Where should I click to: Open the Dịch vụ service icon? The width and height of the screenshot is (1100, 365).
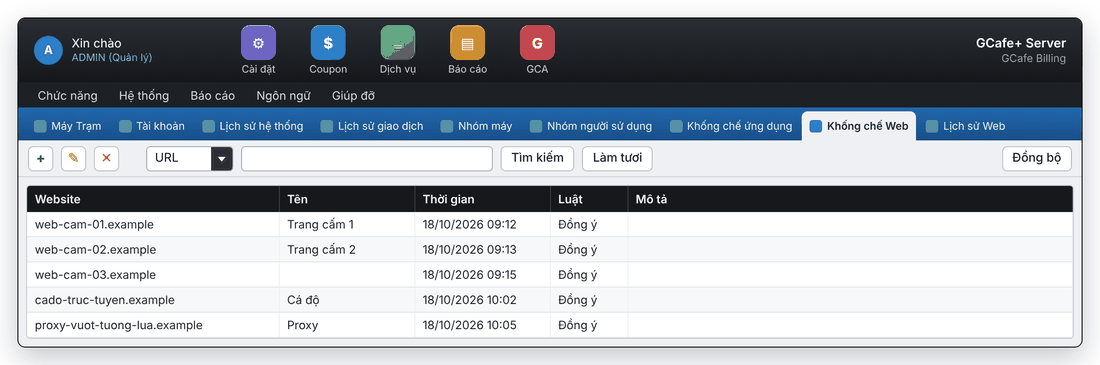coord(398,42)
